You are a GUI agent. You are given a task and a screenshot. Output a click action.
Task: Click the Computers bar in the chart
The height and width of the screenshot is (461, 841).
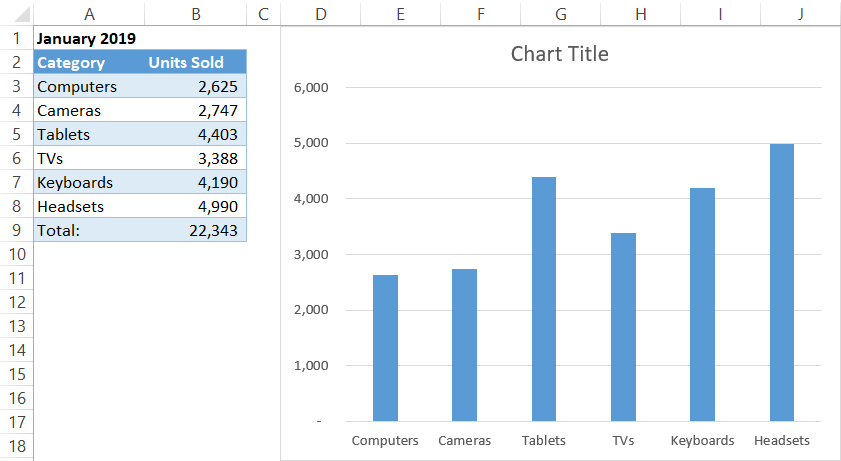click(x=385, y=348)
